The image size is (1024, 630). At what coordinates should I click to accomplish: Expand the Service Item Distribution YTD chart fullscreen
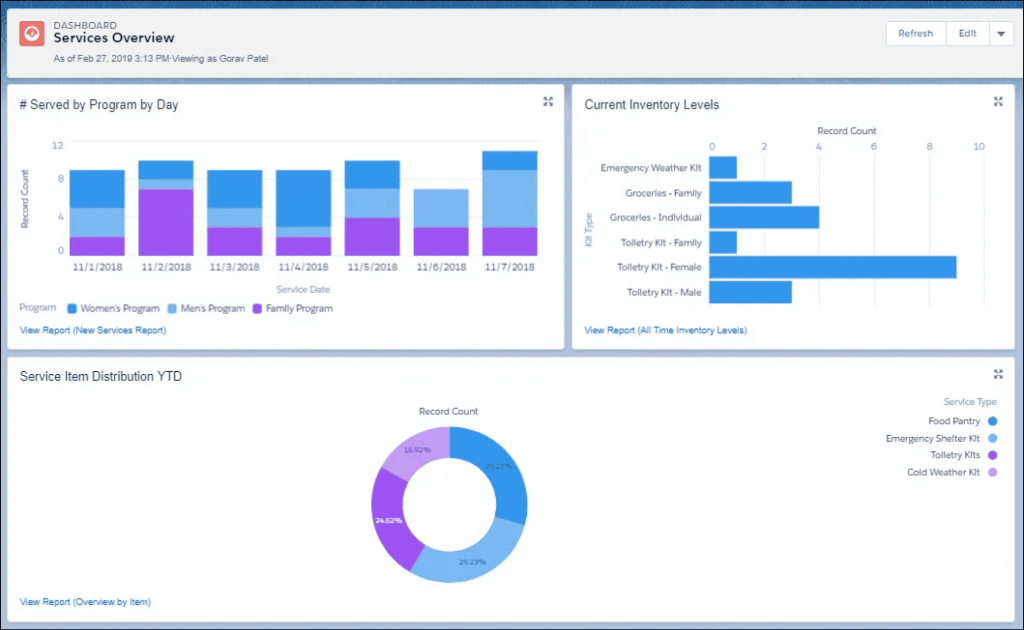point(998,374)
